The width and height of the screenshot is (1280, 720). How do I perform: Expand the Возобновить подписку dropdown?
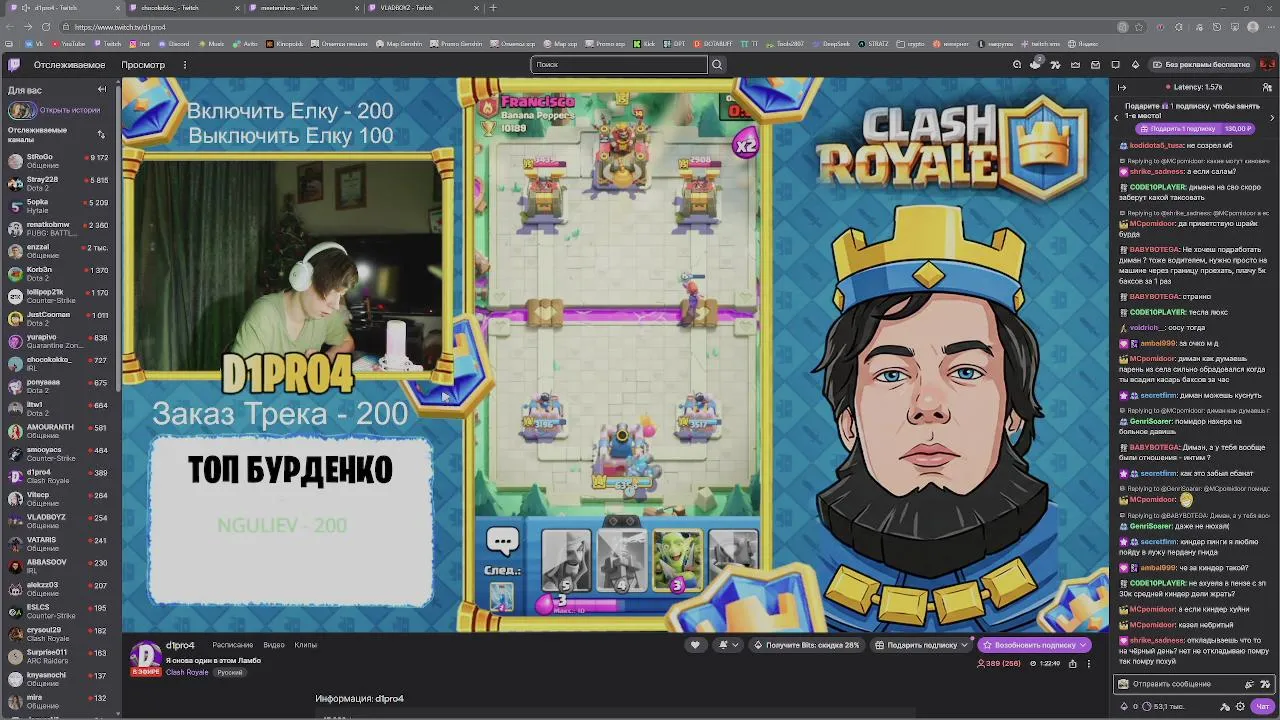[1082, 645]
